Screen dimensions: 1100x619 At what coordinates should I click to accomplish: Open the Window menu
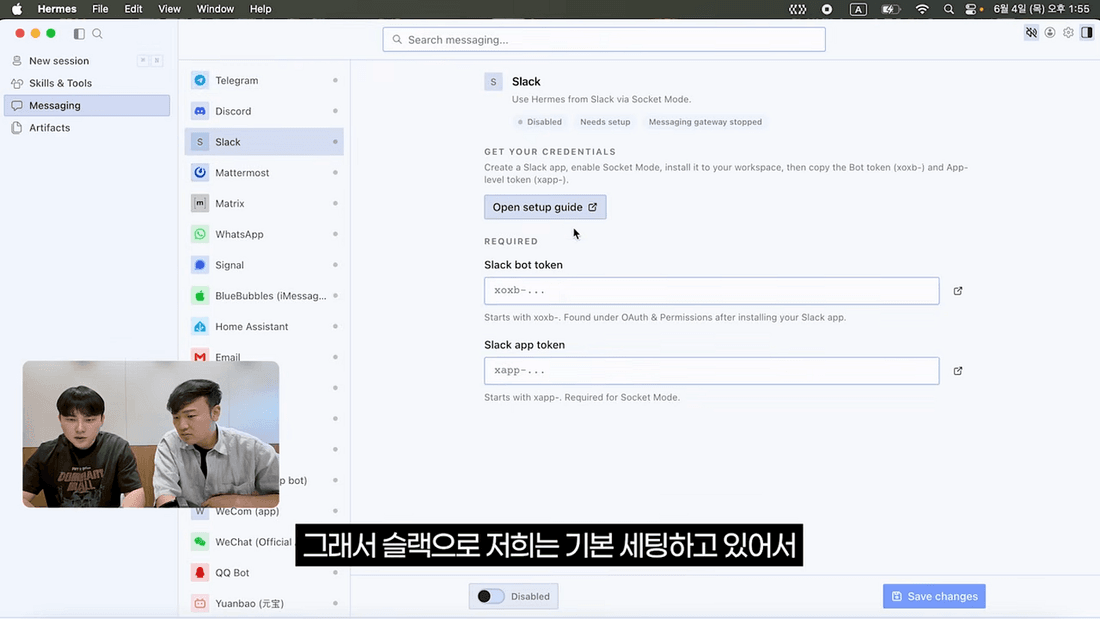point(215,9)
